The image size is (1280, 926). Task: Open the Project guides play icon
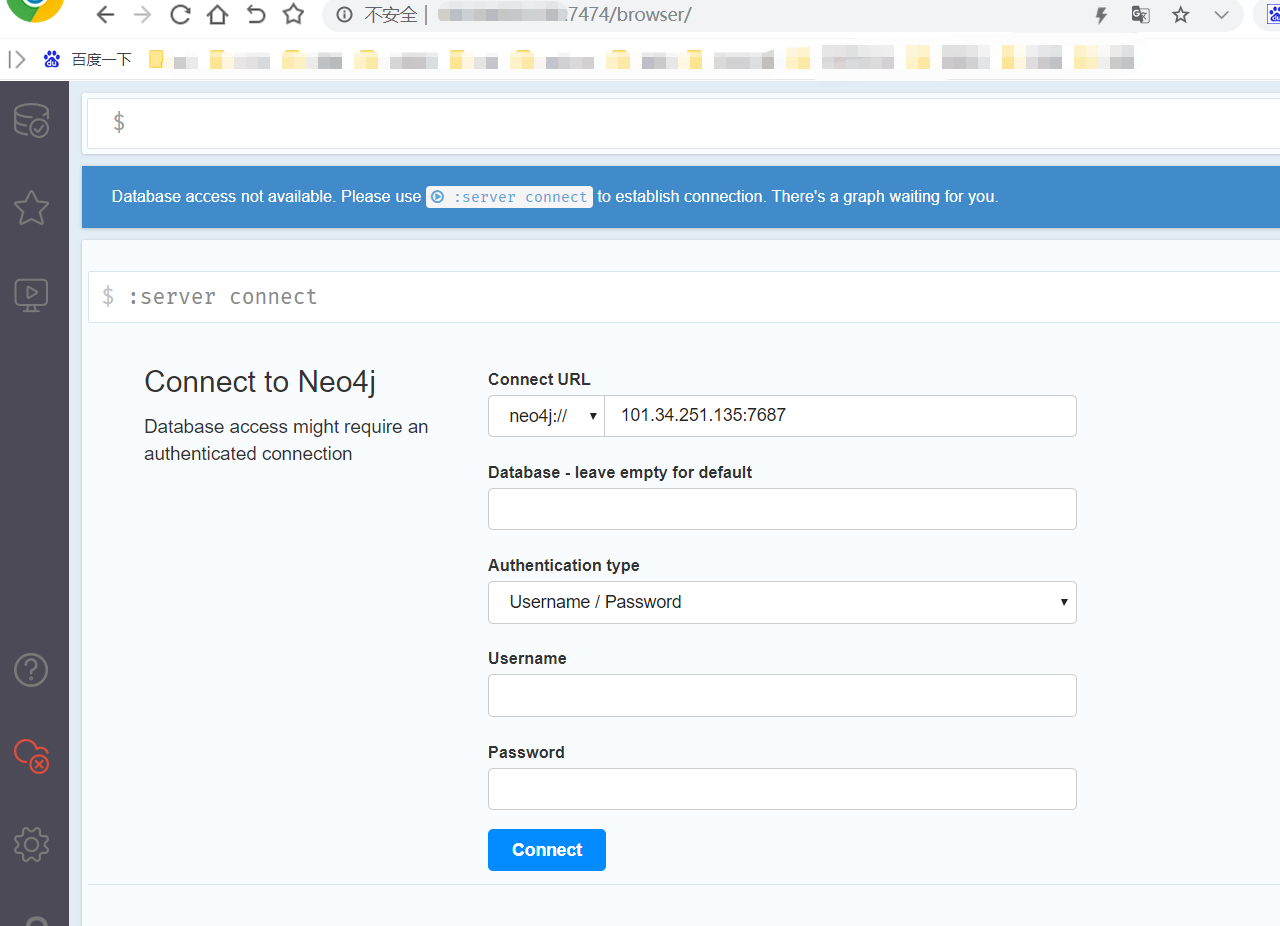32,295
